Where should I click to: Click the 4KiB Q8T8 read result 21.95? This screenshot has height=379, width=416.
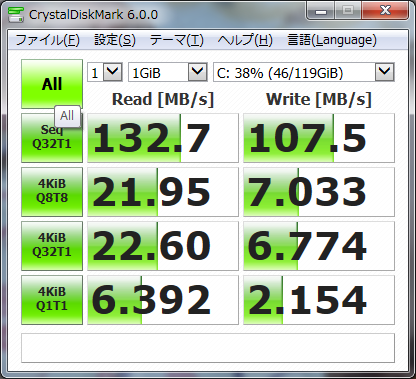[163, 192]
